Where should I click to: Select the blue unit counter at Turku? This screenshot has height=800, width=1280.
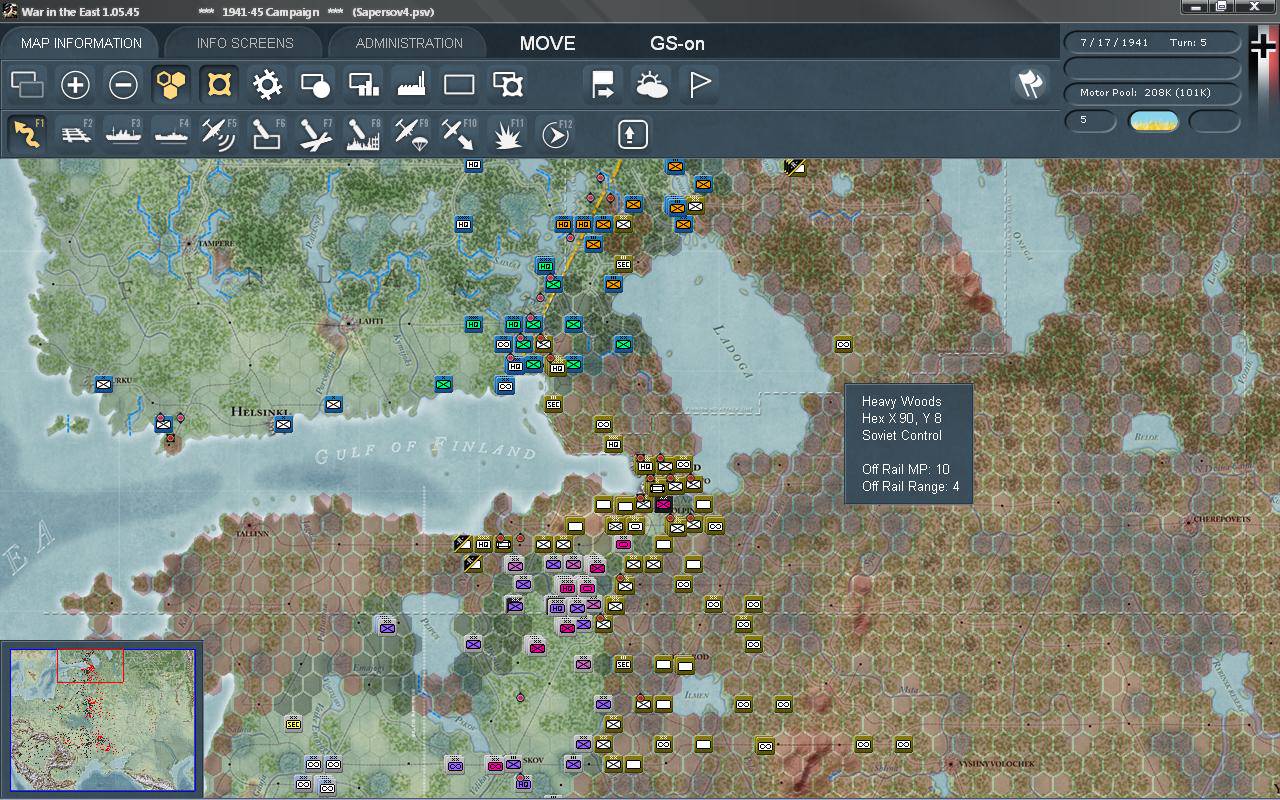103,384
